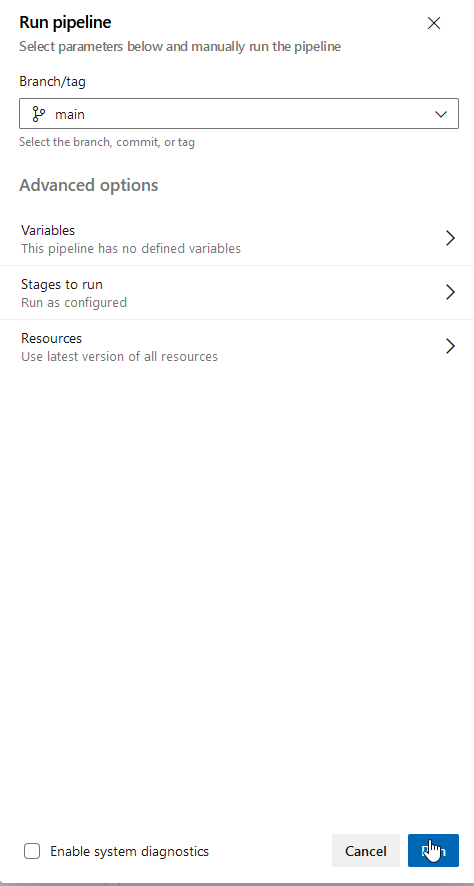Enable the system diagnostics checkbox
The width and height of the screenshot is (474, 886).
32,851
